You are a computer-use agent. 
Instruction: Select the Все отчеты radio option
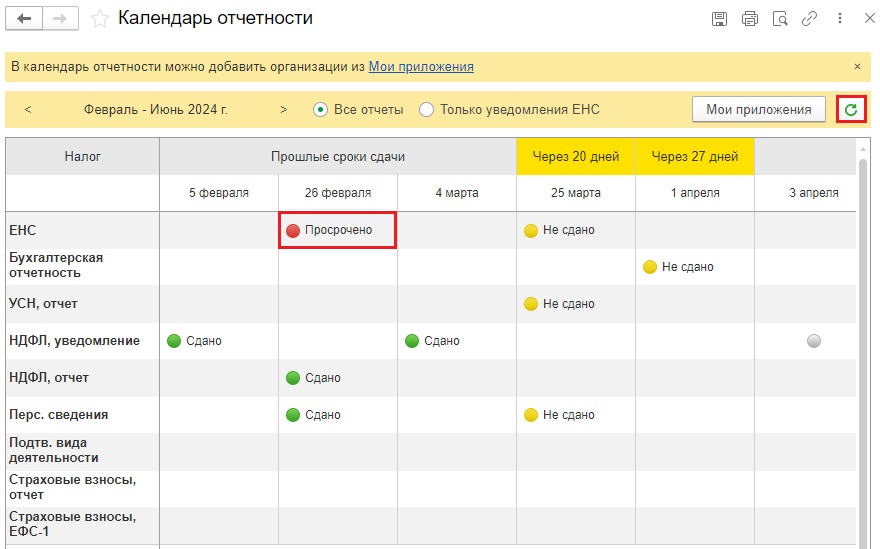point(358,109)
